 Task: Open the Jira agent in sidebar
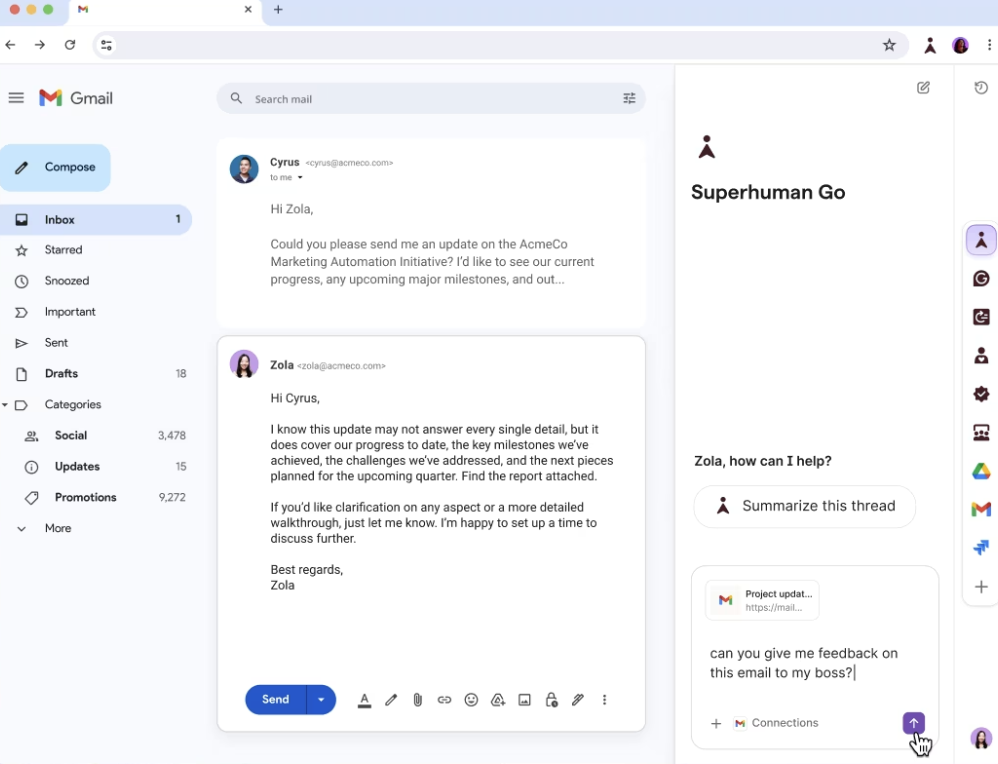[x=981, y=548]
